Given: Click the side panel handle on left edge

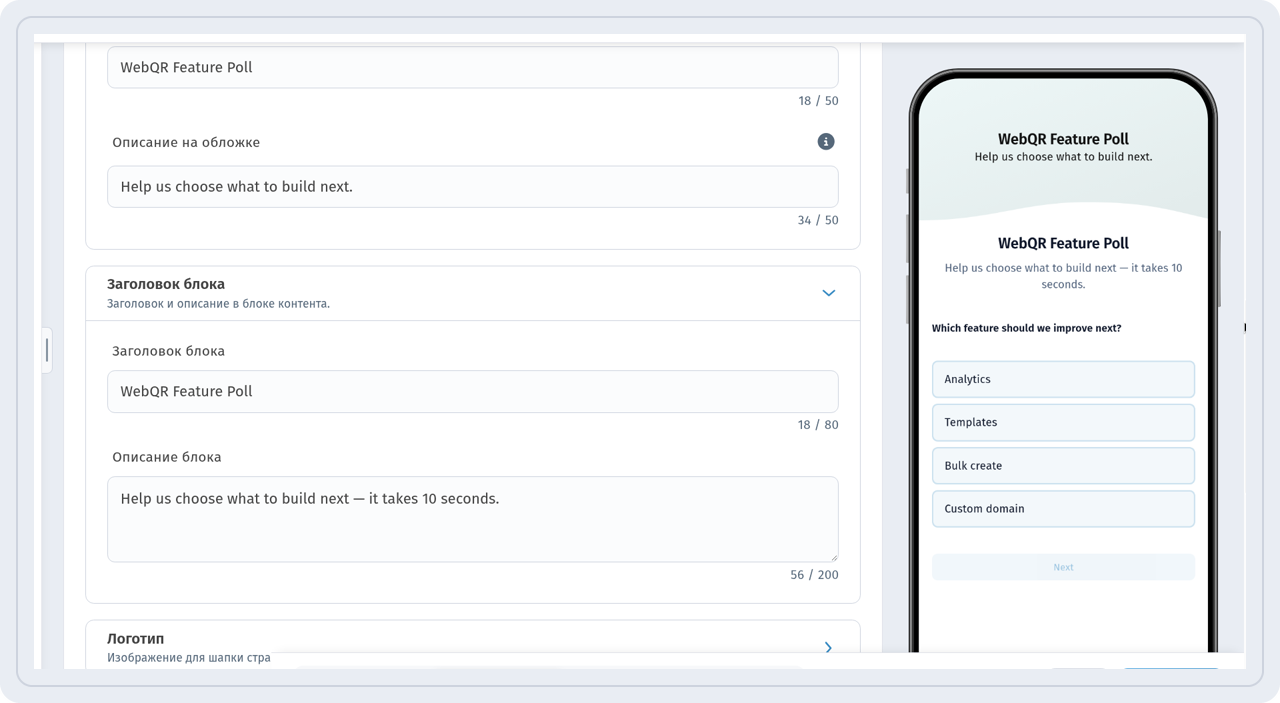Looking at the screenshot, I should tap(46, 350).
